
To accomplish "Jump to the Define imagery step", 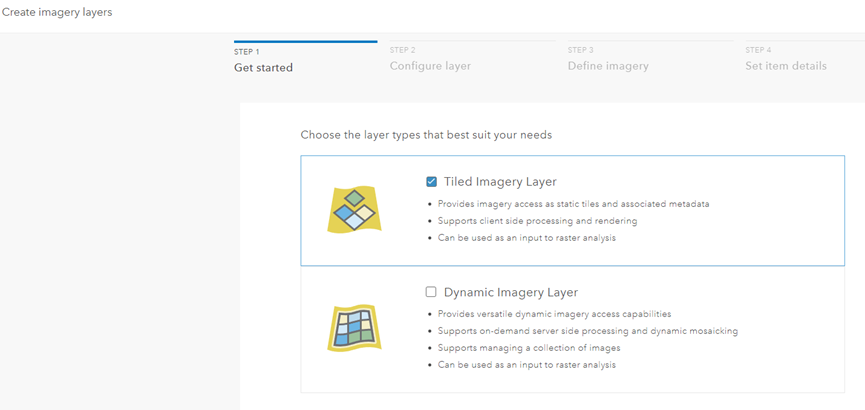I will [608, 66].
